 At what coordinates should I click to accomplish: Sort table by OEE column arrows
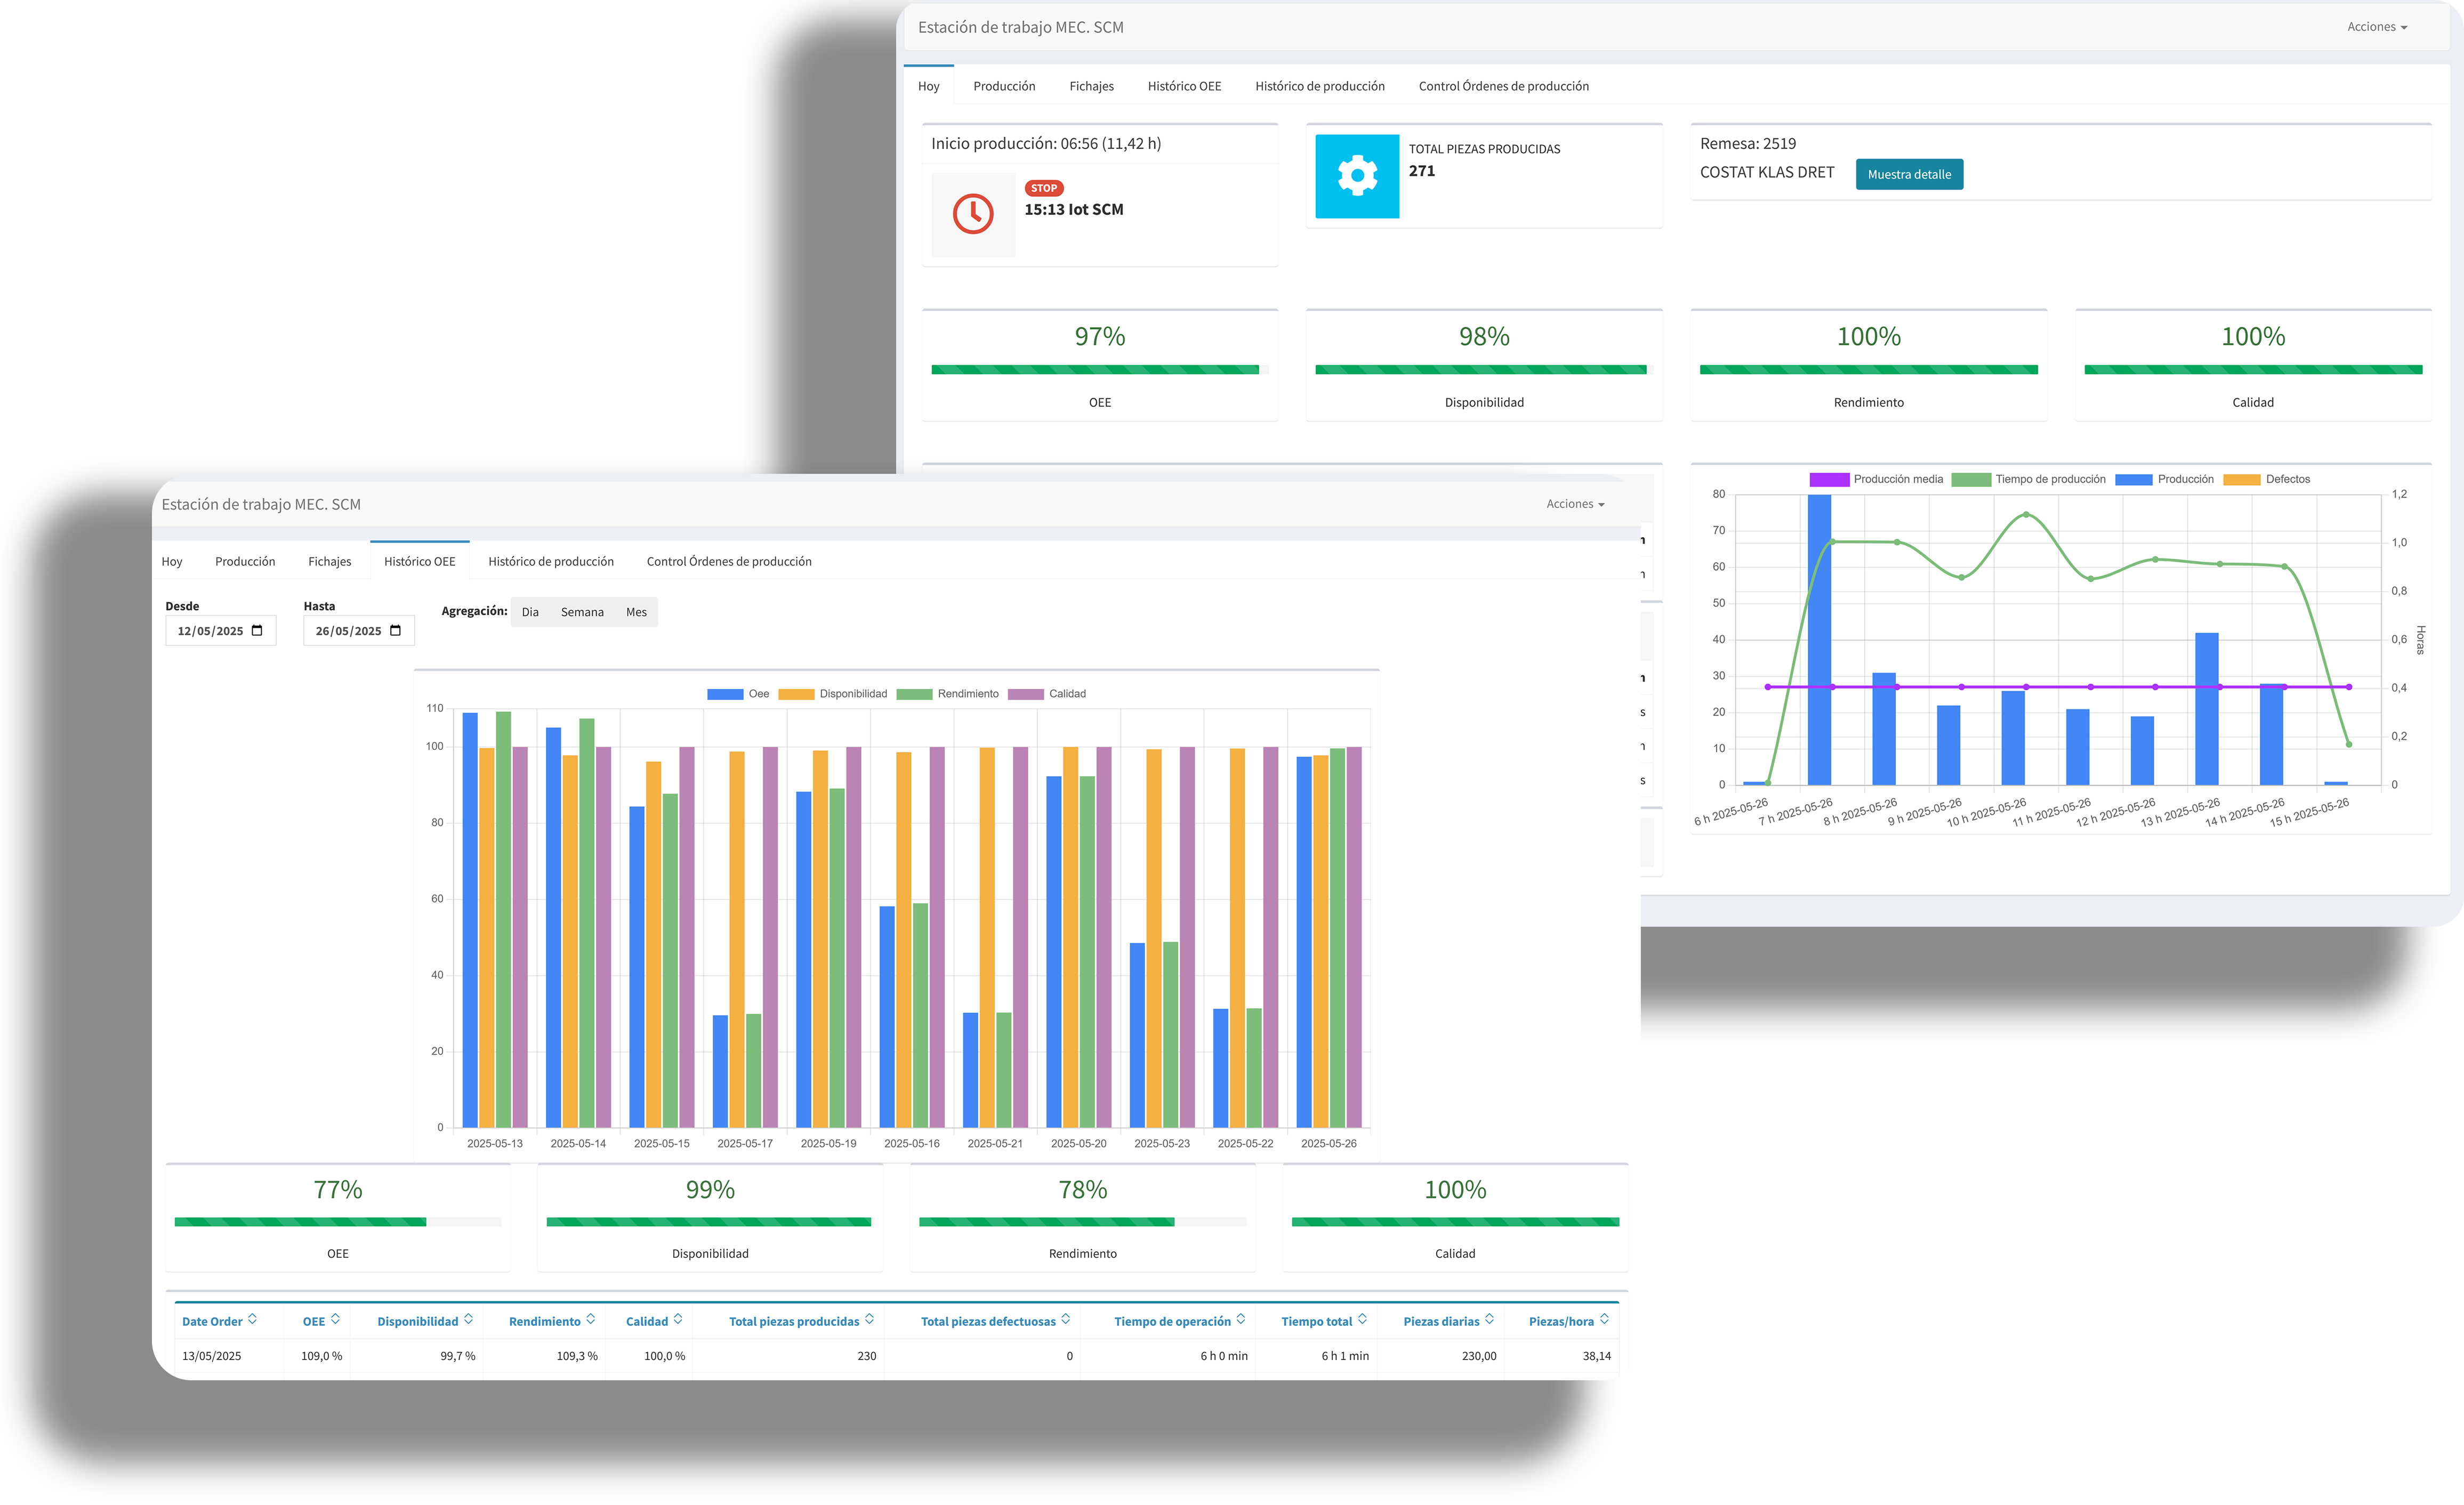[335, 1320]
